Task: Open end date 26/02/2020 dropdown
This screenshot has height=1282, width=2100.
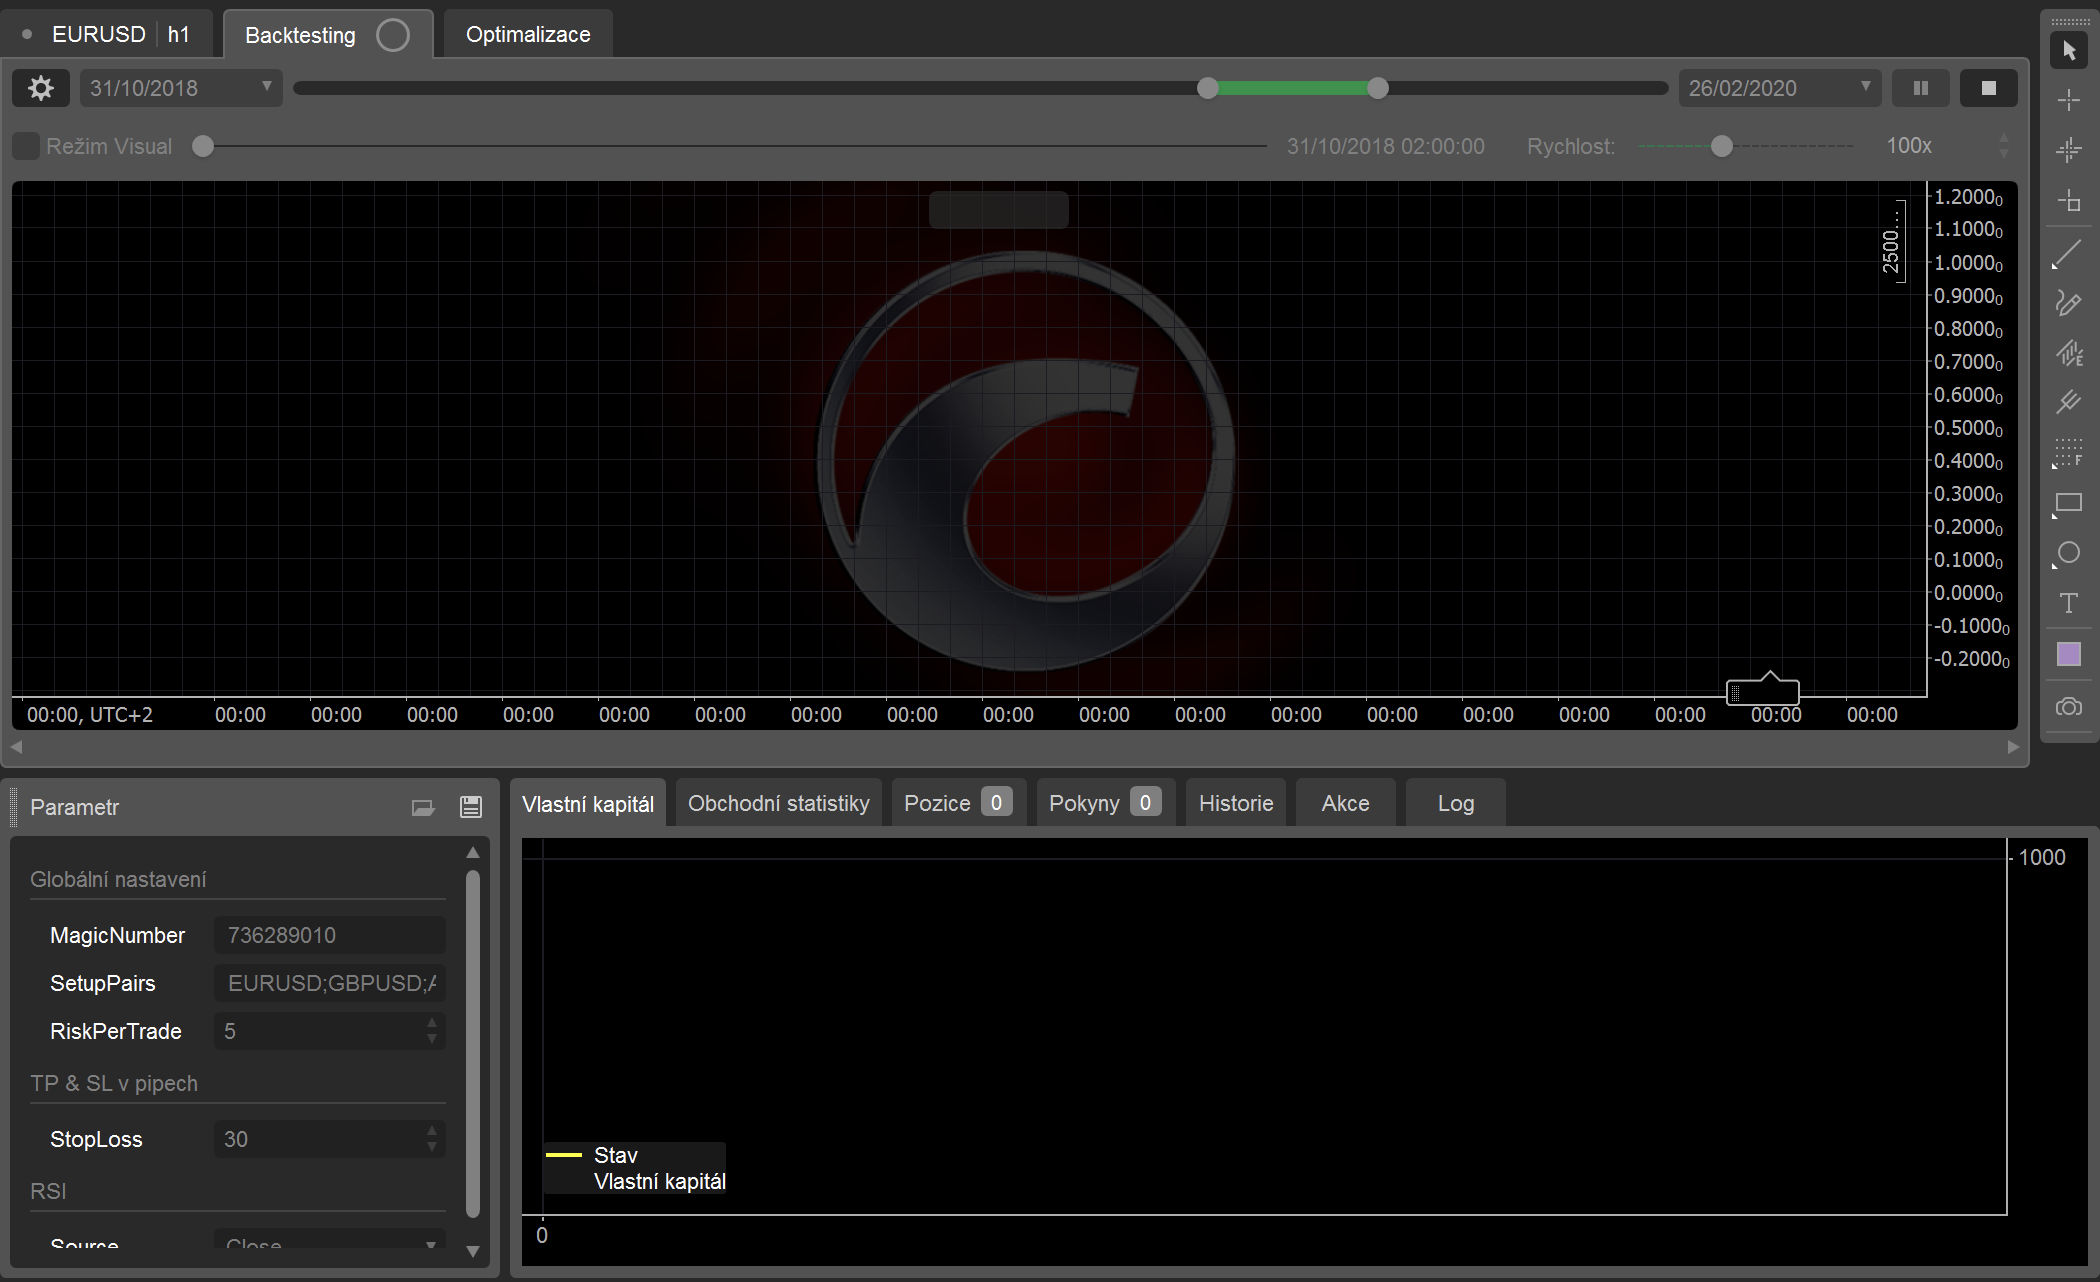Action: [1780, 88]
